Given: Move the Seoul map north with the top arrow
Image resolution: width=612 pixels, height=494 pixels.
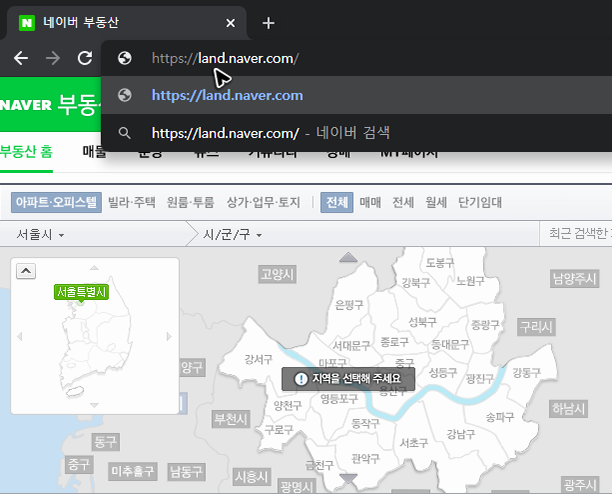Looking at the screenshot, I should pyautogui.click(x=348, y=257).
